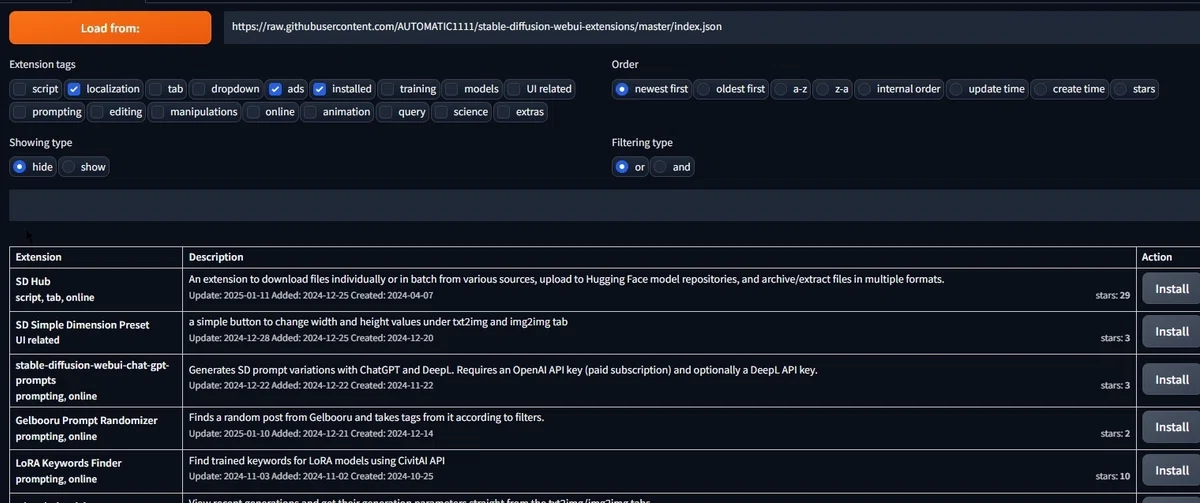Switch showing type to show
Image resolution: width=1200 pixels, height=503 pixels.
coord(69,167)
